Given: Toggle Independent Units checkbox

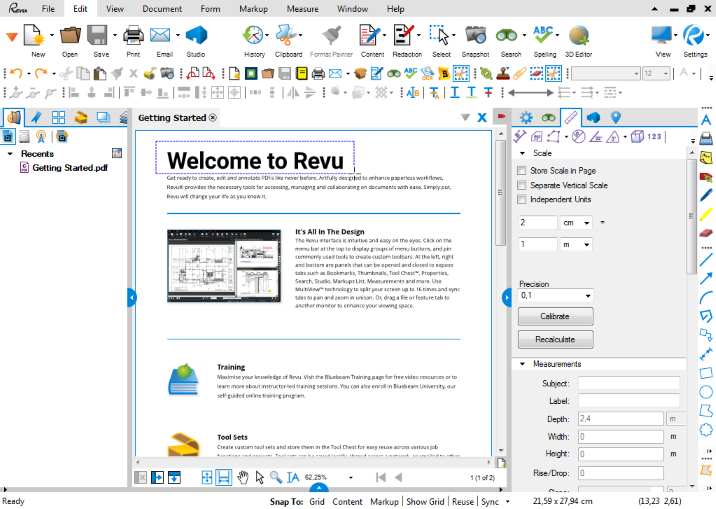Looking at the screenshot, I should (x=521, y=199).
